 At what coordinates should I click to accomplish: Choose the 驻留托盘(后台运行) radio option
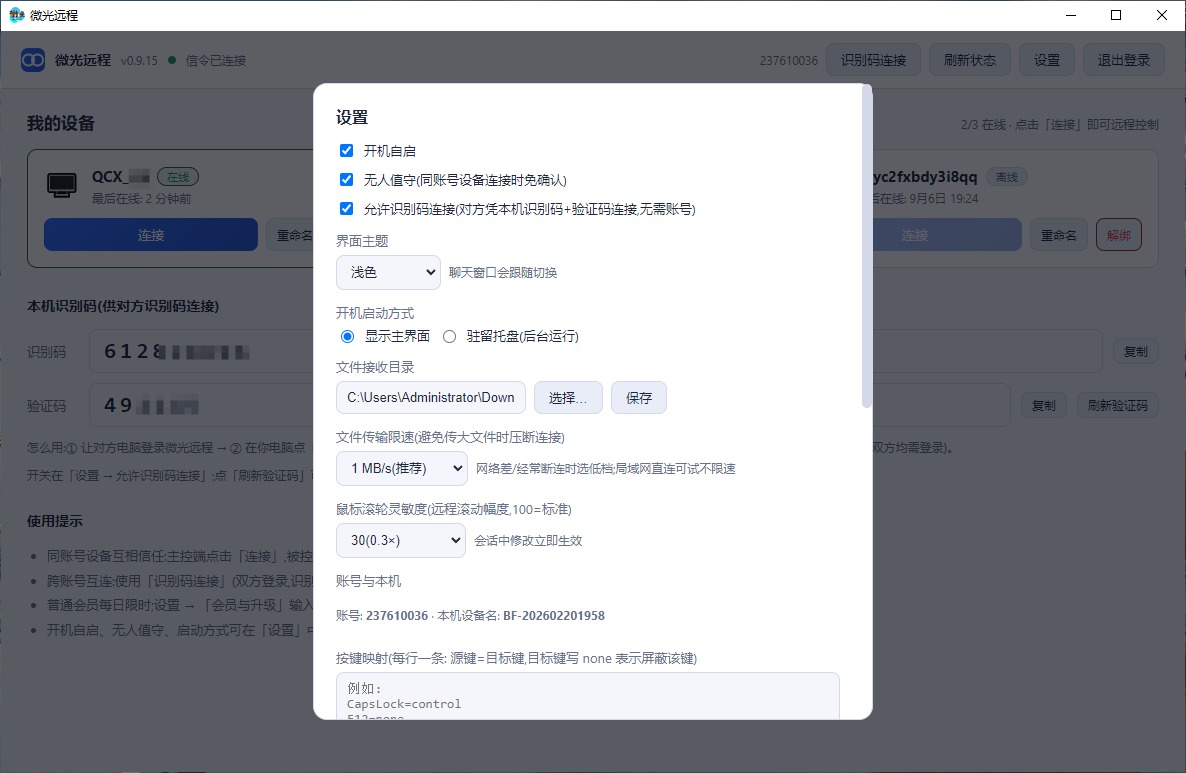click(x=449, y=337)
